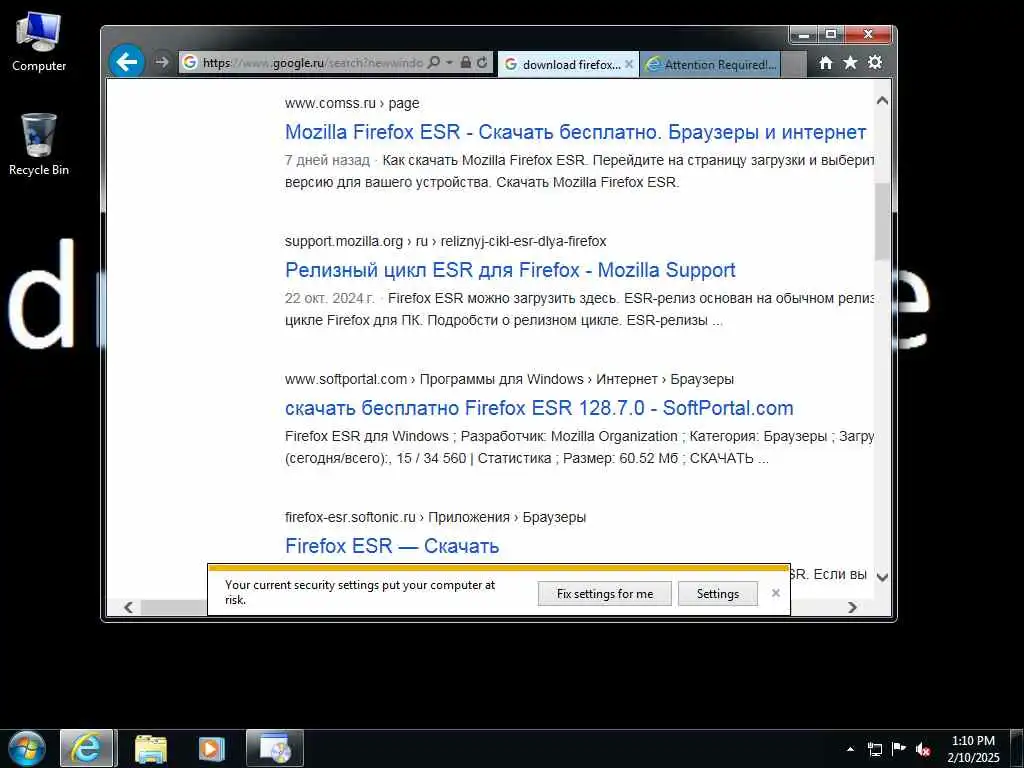
Task: Open the address bar dropdown arrow
Action: 449,63
